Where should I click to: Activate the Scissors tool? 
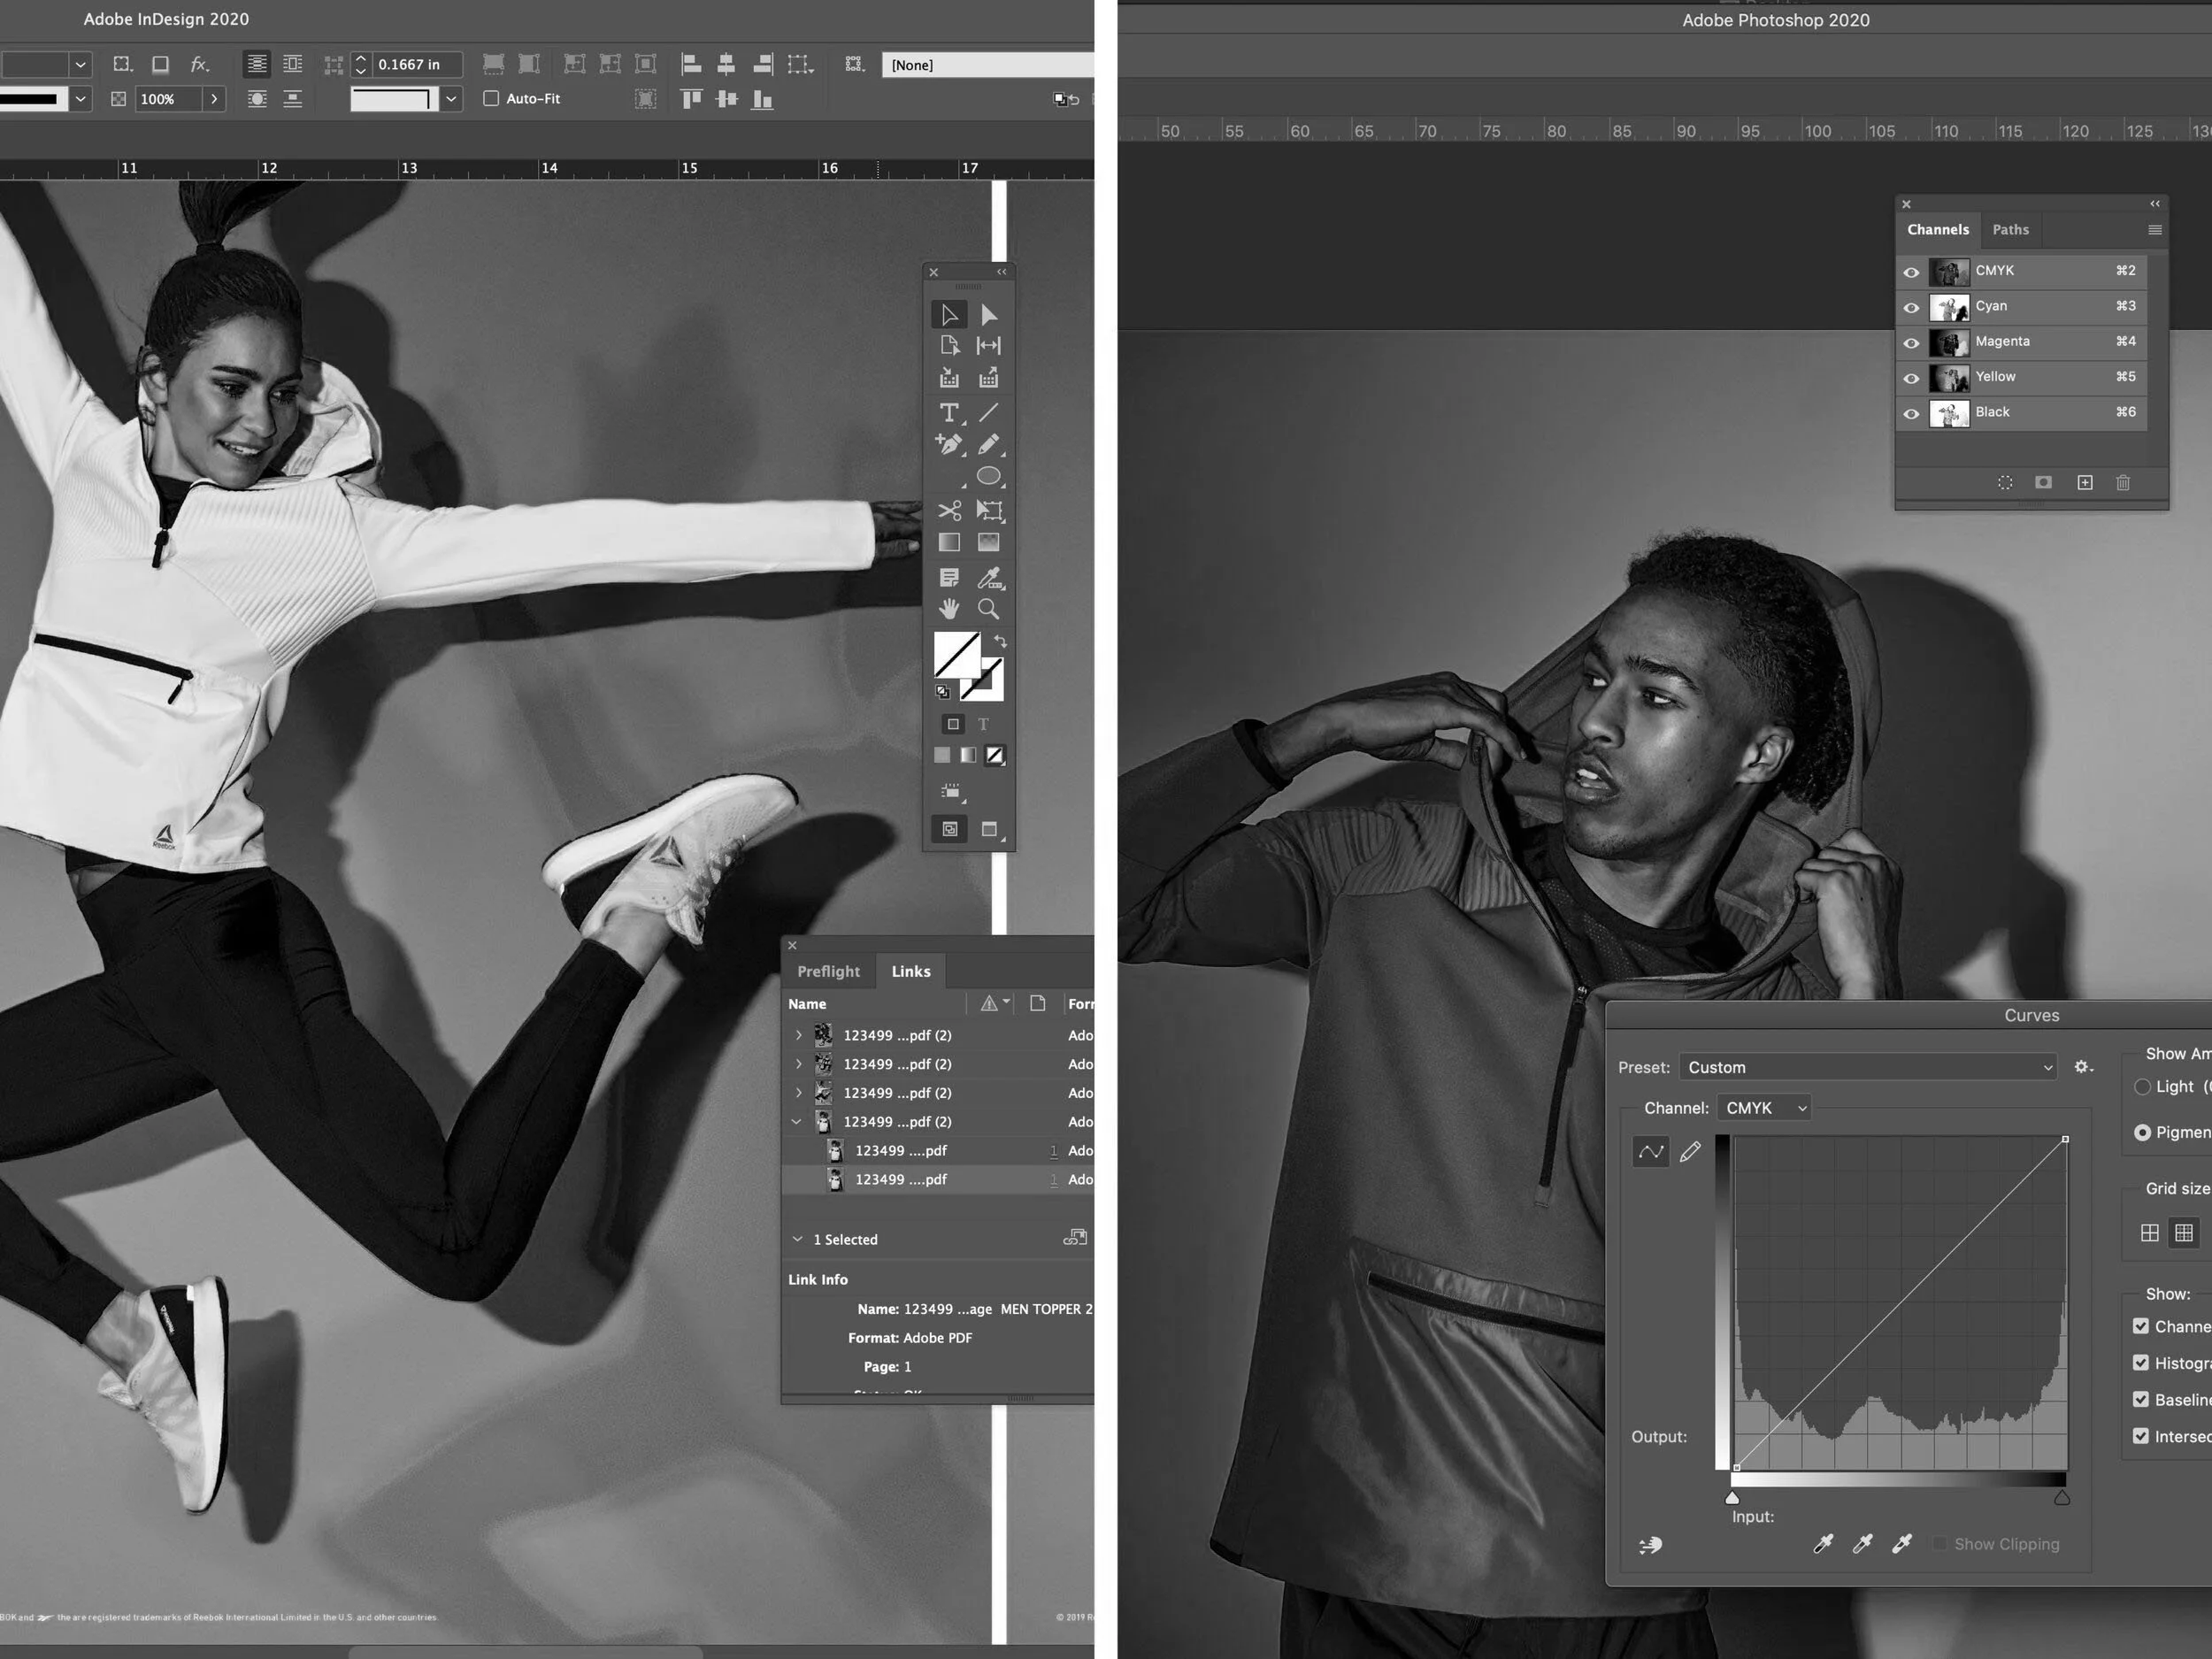(949, 511)
